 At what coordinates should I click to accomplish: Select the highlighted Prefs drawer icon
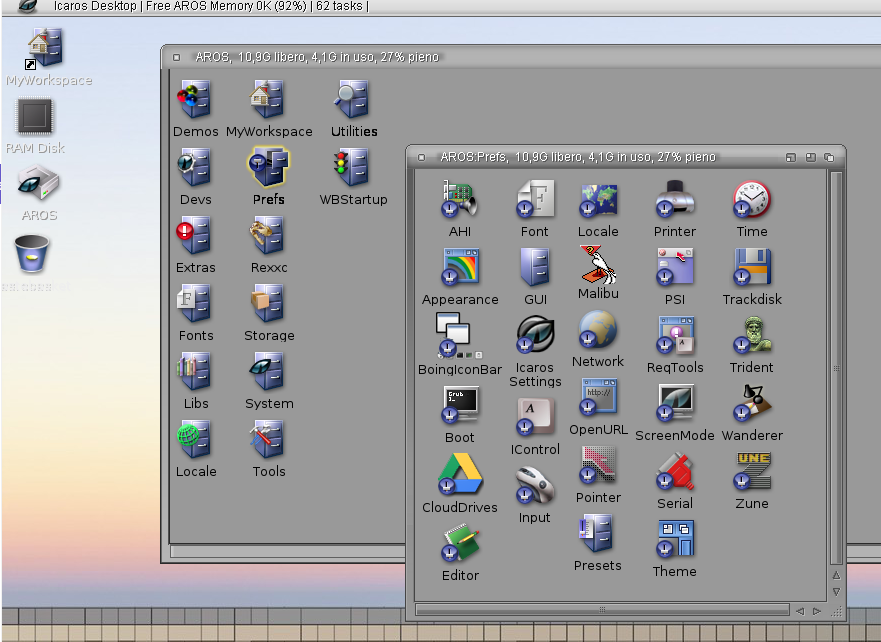point(269,167)
